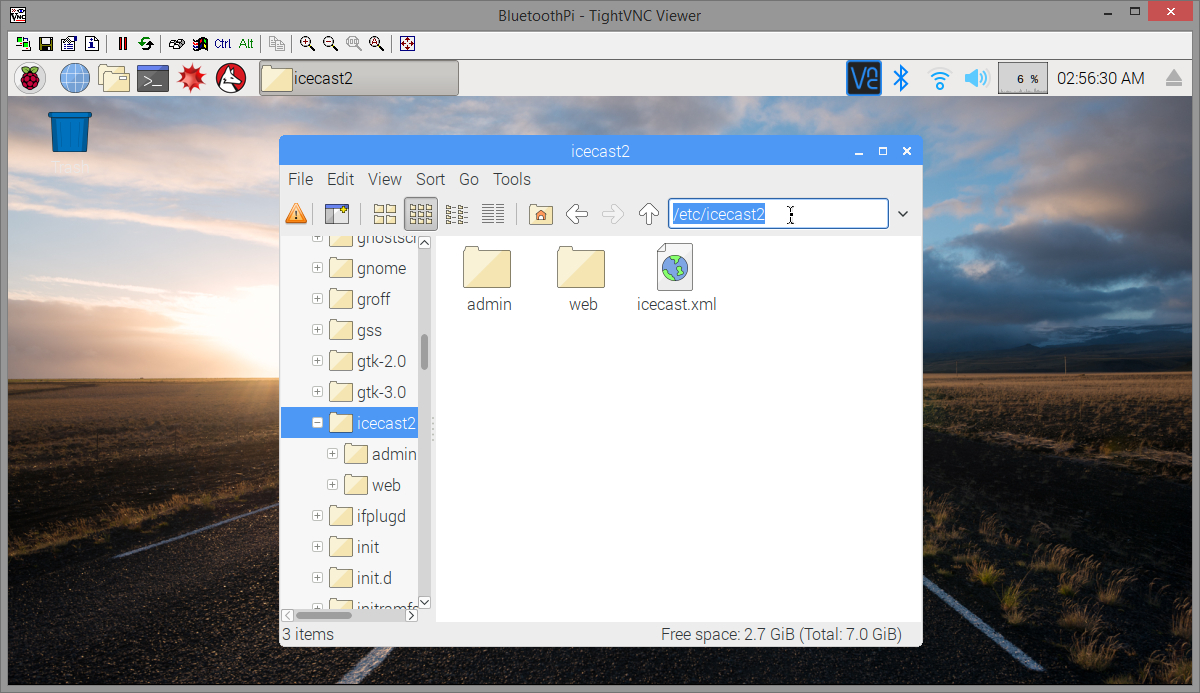Zoom in on the VNC viewer
The width and height of the screenshot is (1200, 693).
click(x=307, y=44)
